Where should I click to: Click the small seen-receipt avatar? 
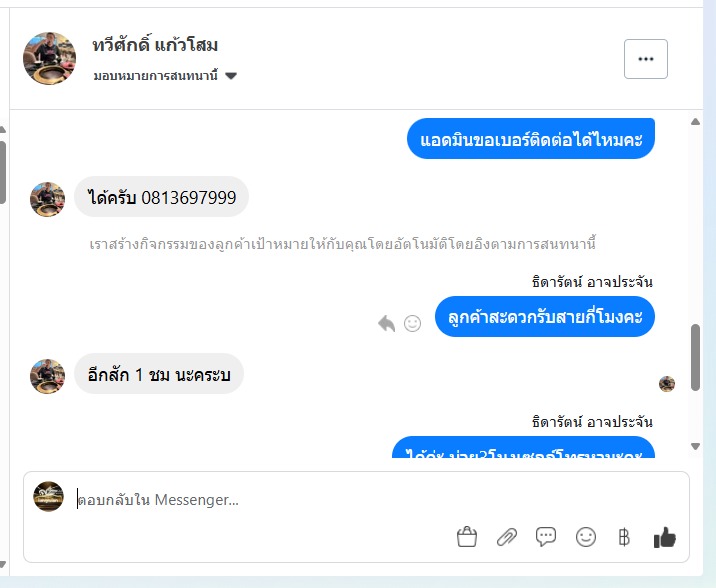coord(667,383)
